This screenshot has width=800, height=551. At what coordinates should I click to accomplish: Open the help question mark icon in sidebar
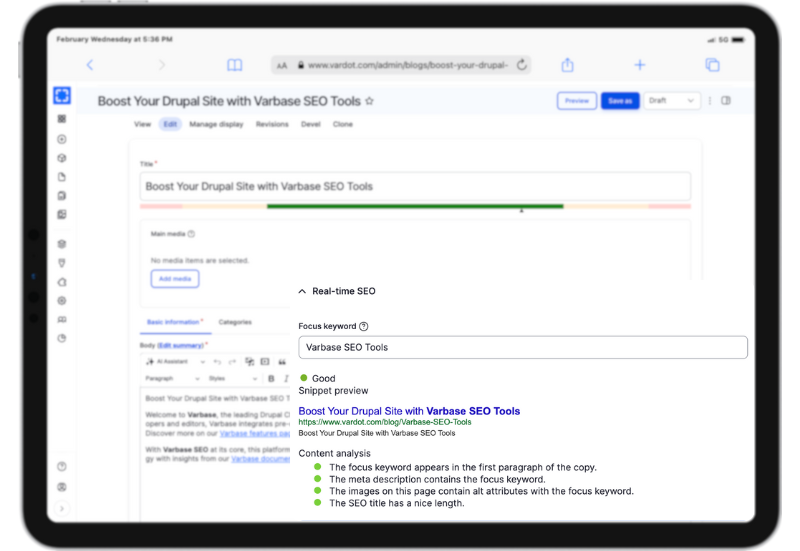click(62, 466)
